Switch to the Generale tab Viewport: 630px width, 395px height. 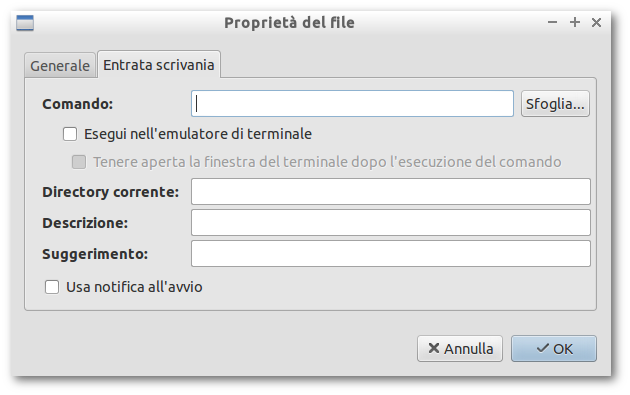(x=60, y=65)
